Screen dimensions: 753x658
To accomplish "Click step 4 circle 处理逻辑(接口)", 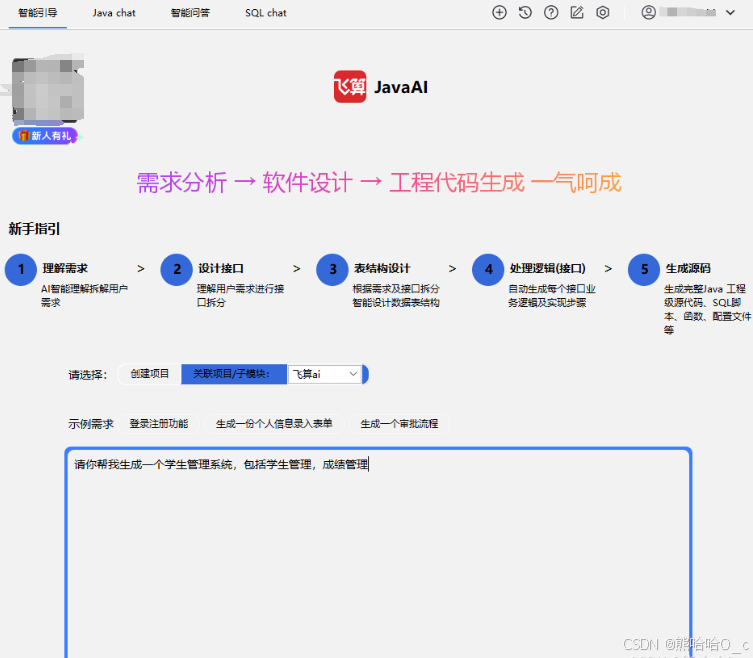I will [x=488, y=269].
